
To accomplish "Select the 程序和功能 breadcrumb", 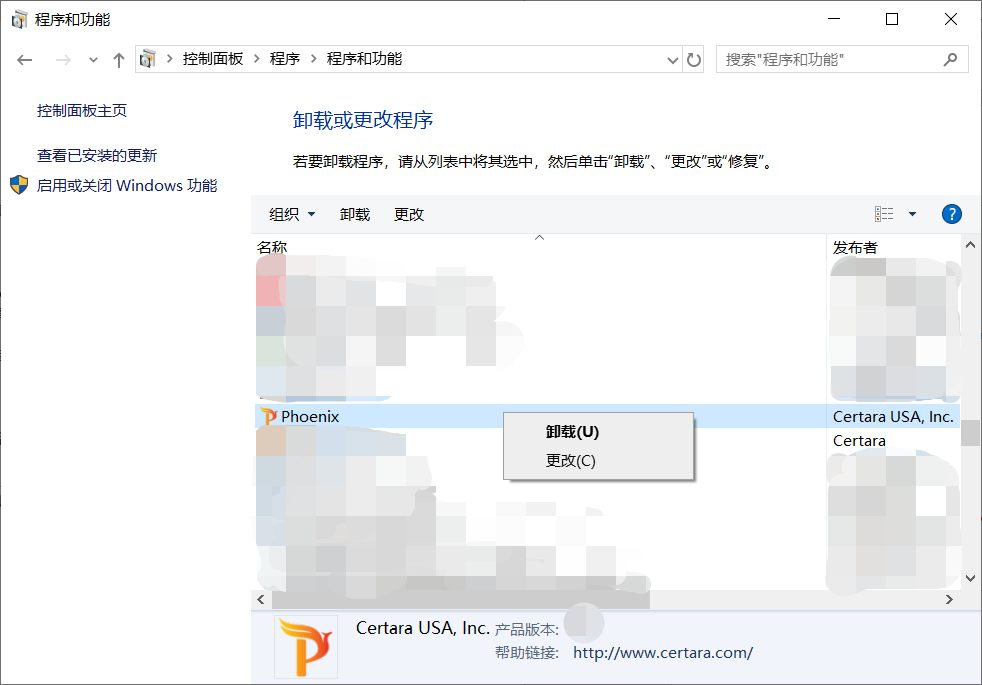I will point(364,59).
